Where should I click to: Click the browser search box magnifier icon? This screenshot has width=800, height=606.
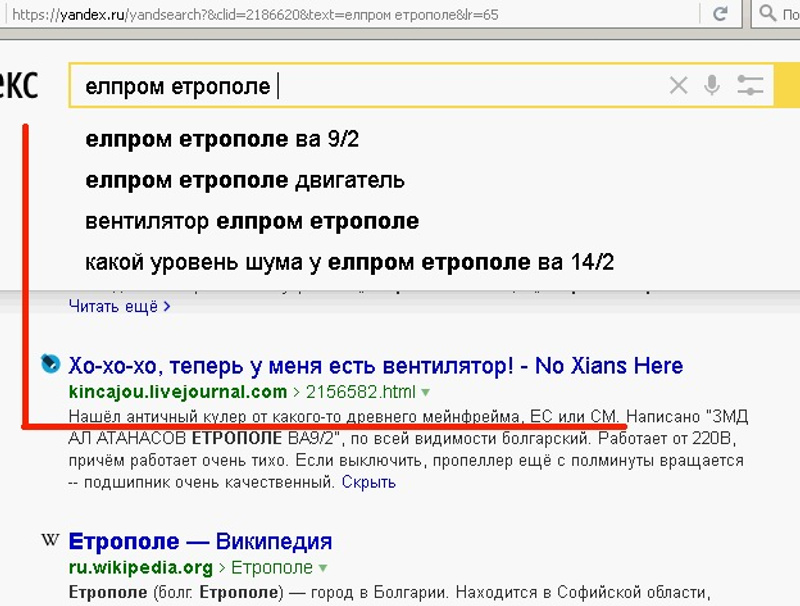coord(768,14)
